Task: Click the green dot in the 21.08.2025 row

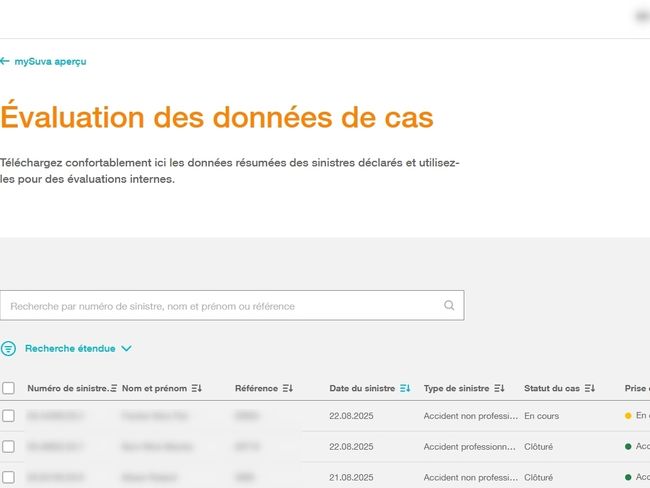Action: pos(628,477)
